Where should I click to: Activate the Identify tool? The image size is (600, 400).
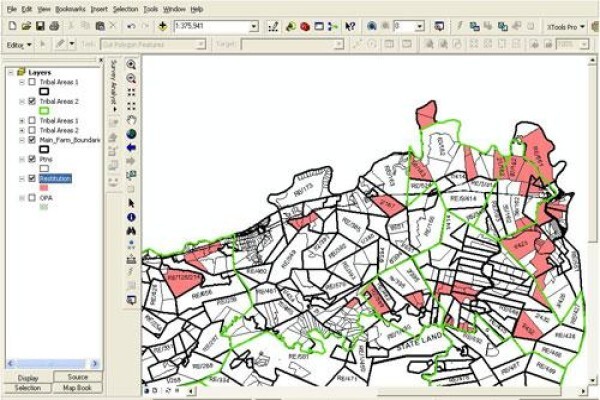(x=131, y=217)
